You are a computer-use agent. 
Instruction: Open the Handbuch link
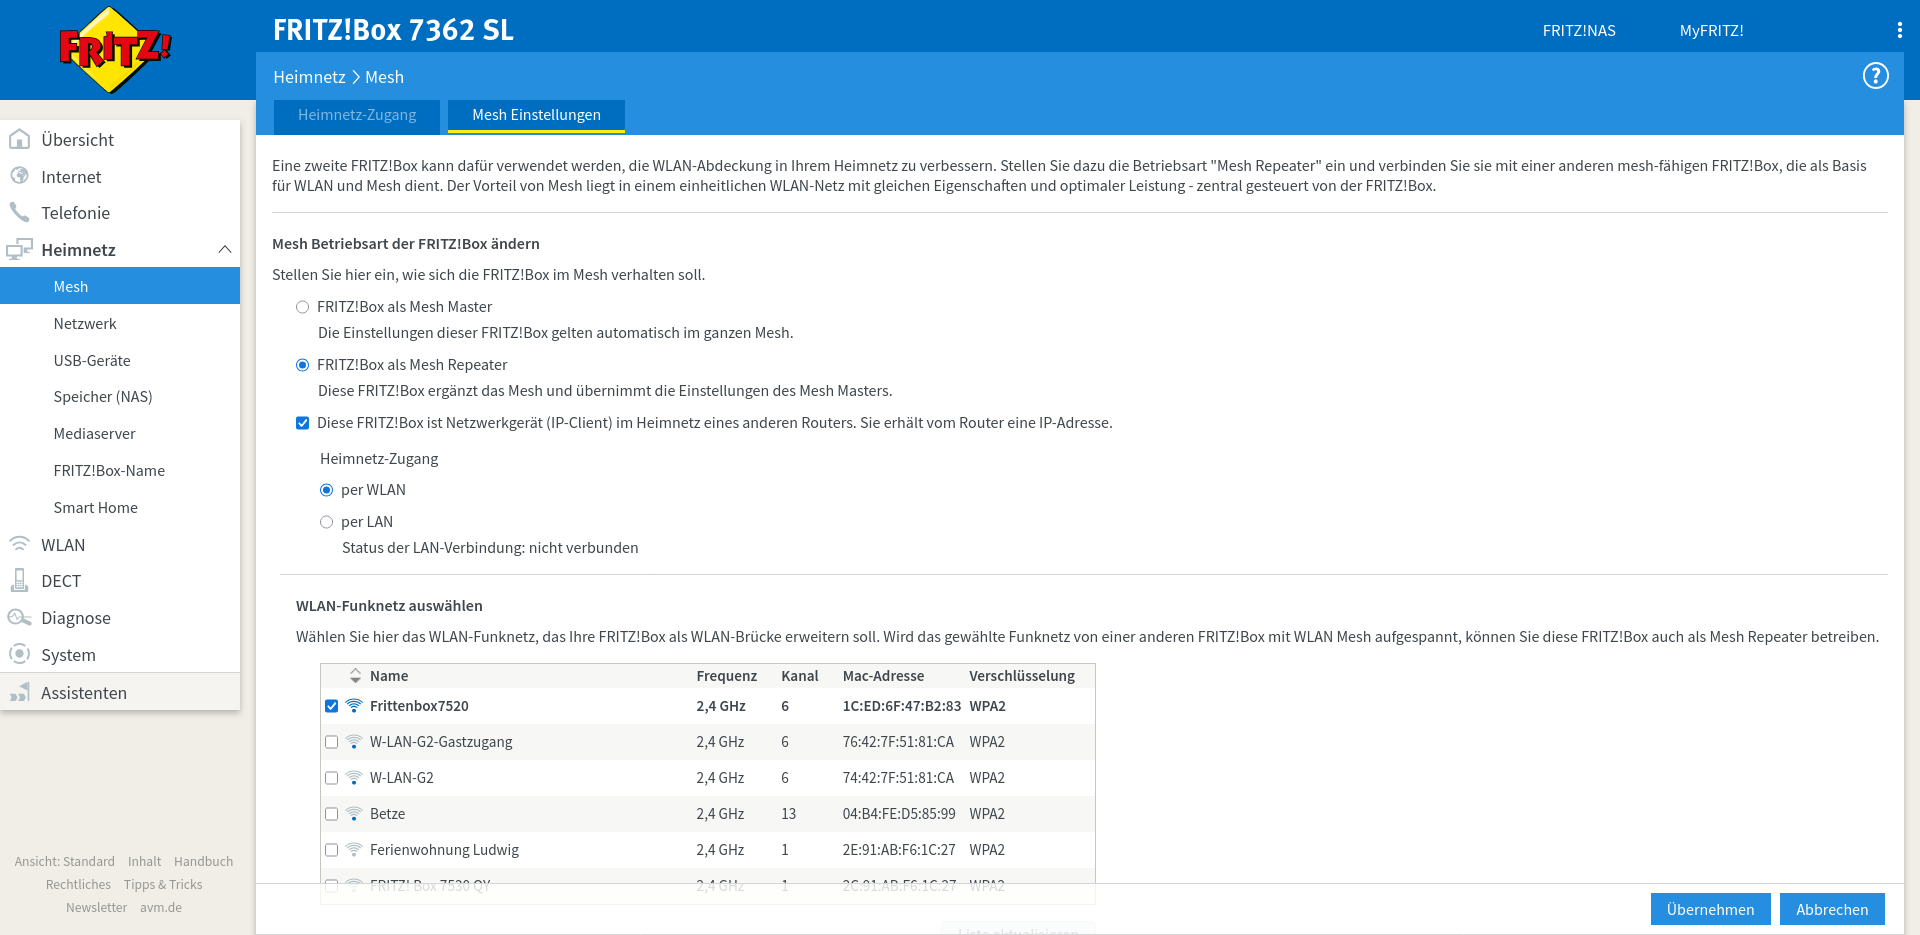tap(203, 861)
